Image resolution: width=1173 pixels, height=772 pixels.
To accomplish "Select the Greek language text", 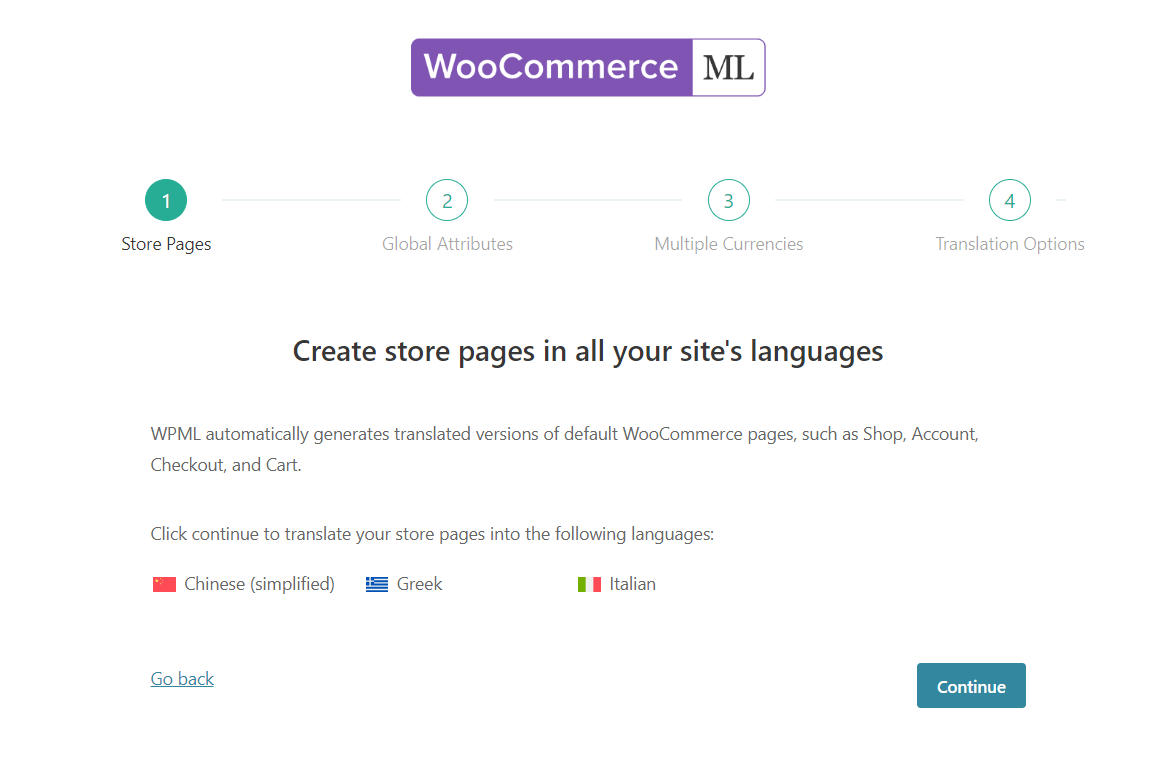I will point(420,584).
